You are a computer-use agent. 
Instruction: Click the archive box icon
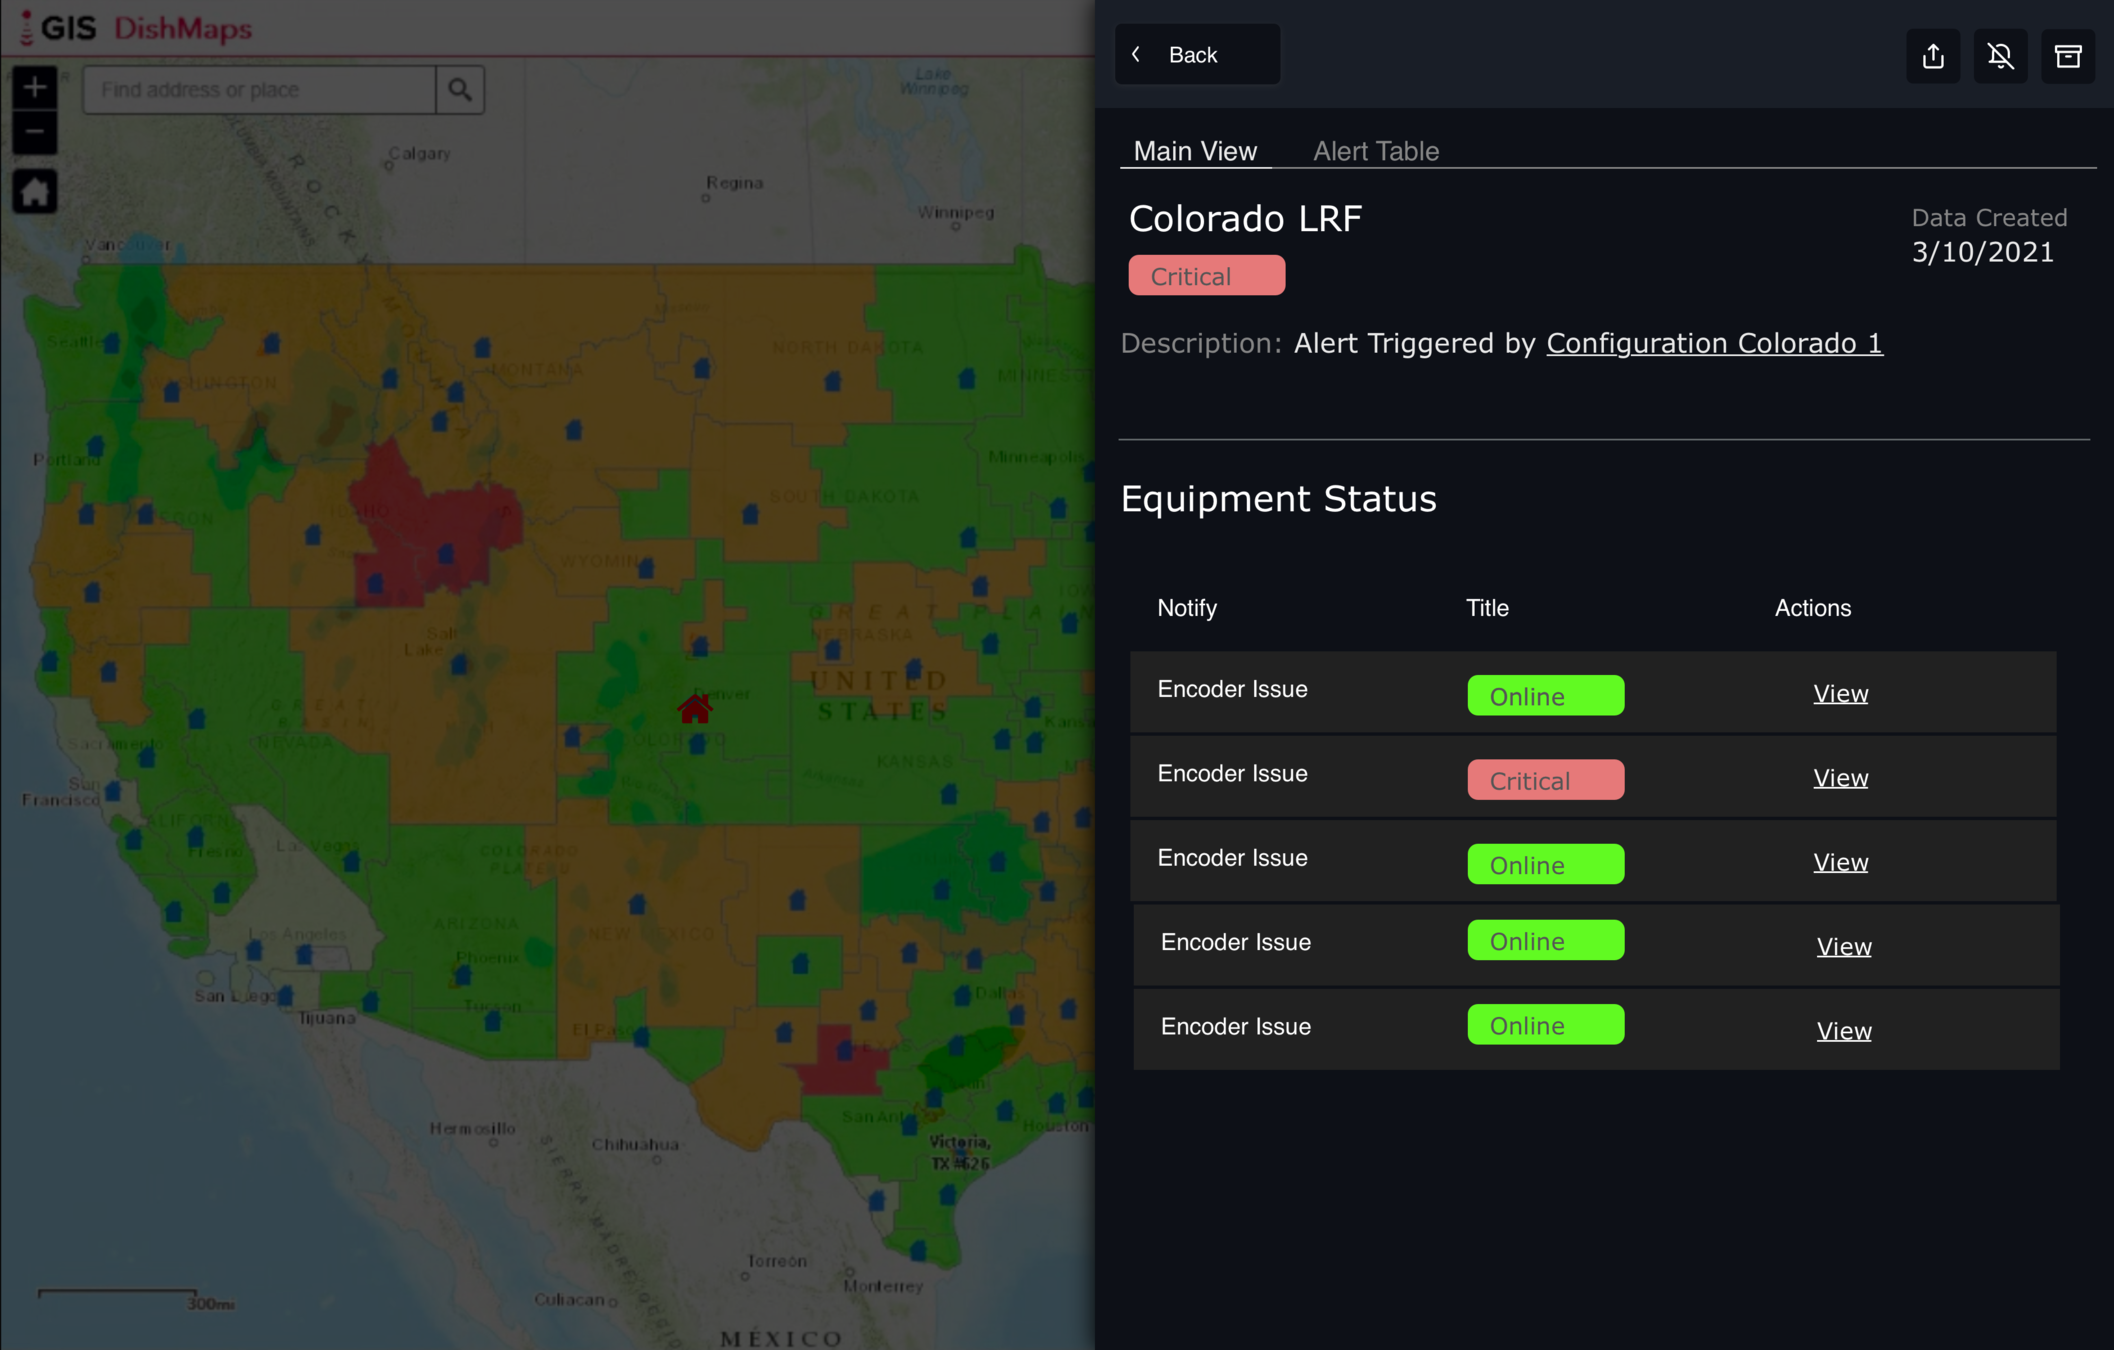pos(2067,56)
